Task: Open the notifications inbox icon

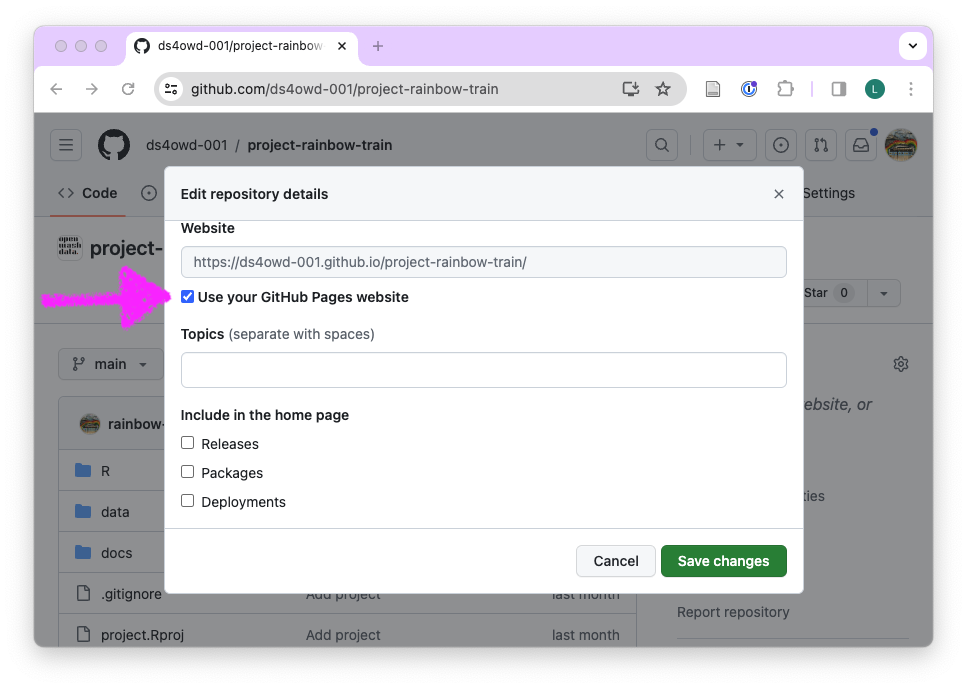Action: point(860,145)
